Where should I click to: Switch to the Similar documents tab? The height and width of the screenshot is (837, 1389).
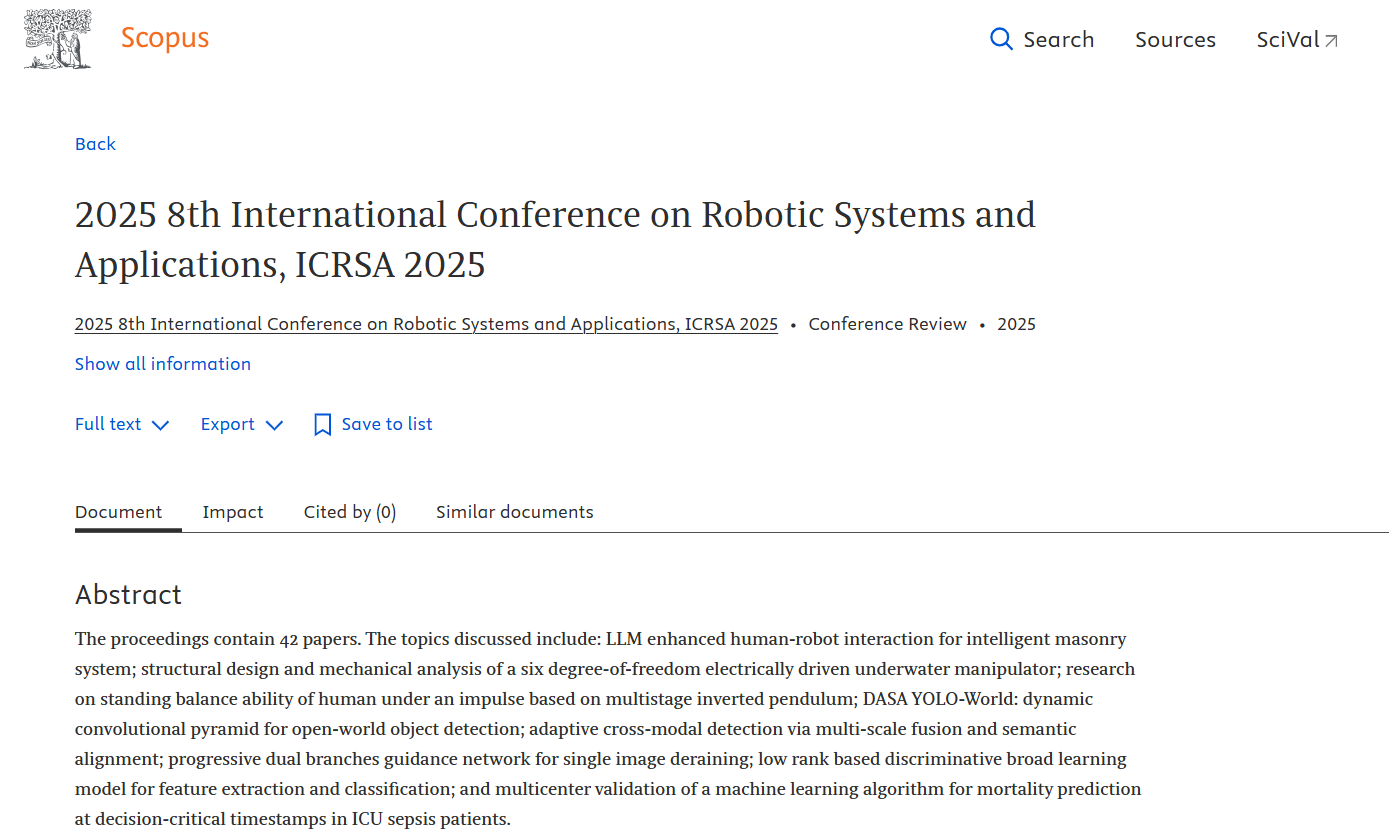514,512
